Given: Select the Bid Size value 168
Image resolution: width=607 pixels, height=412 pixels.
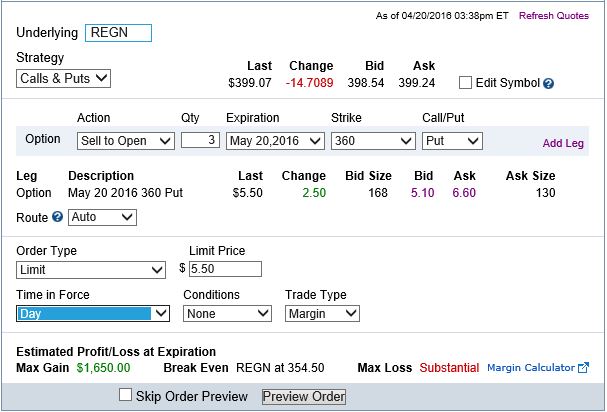Looking at the screenshot, I should point(378,193).
